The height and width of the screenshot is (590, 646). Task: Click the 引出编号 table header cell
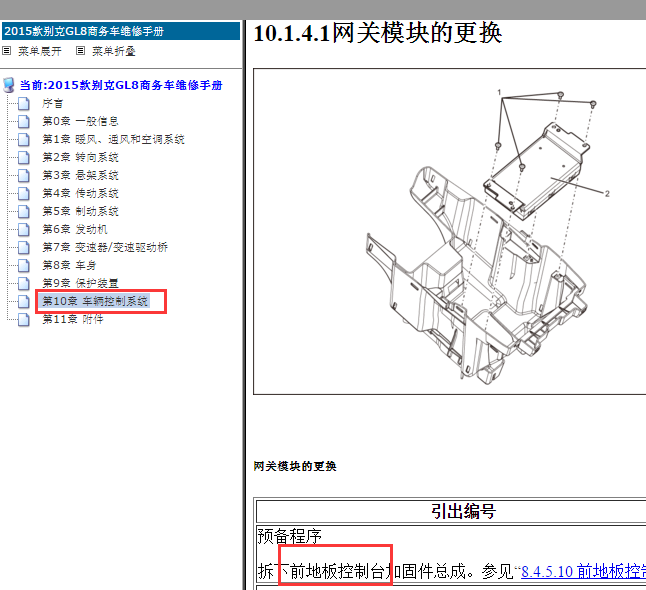(x=451, y=511)
